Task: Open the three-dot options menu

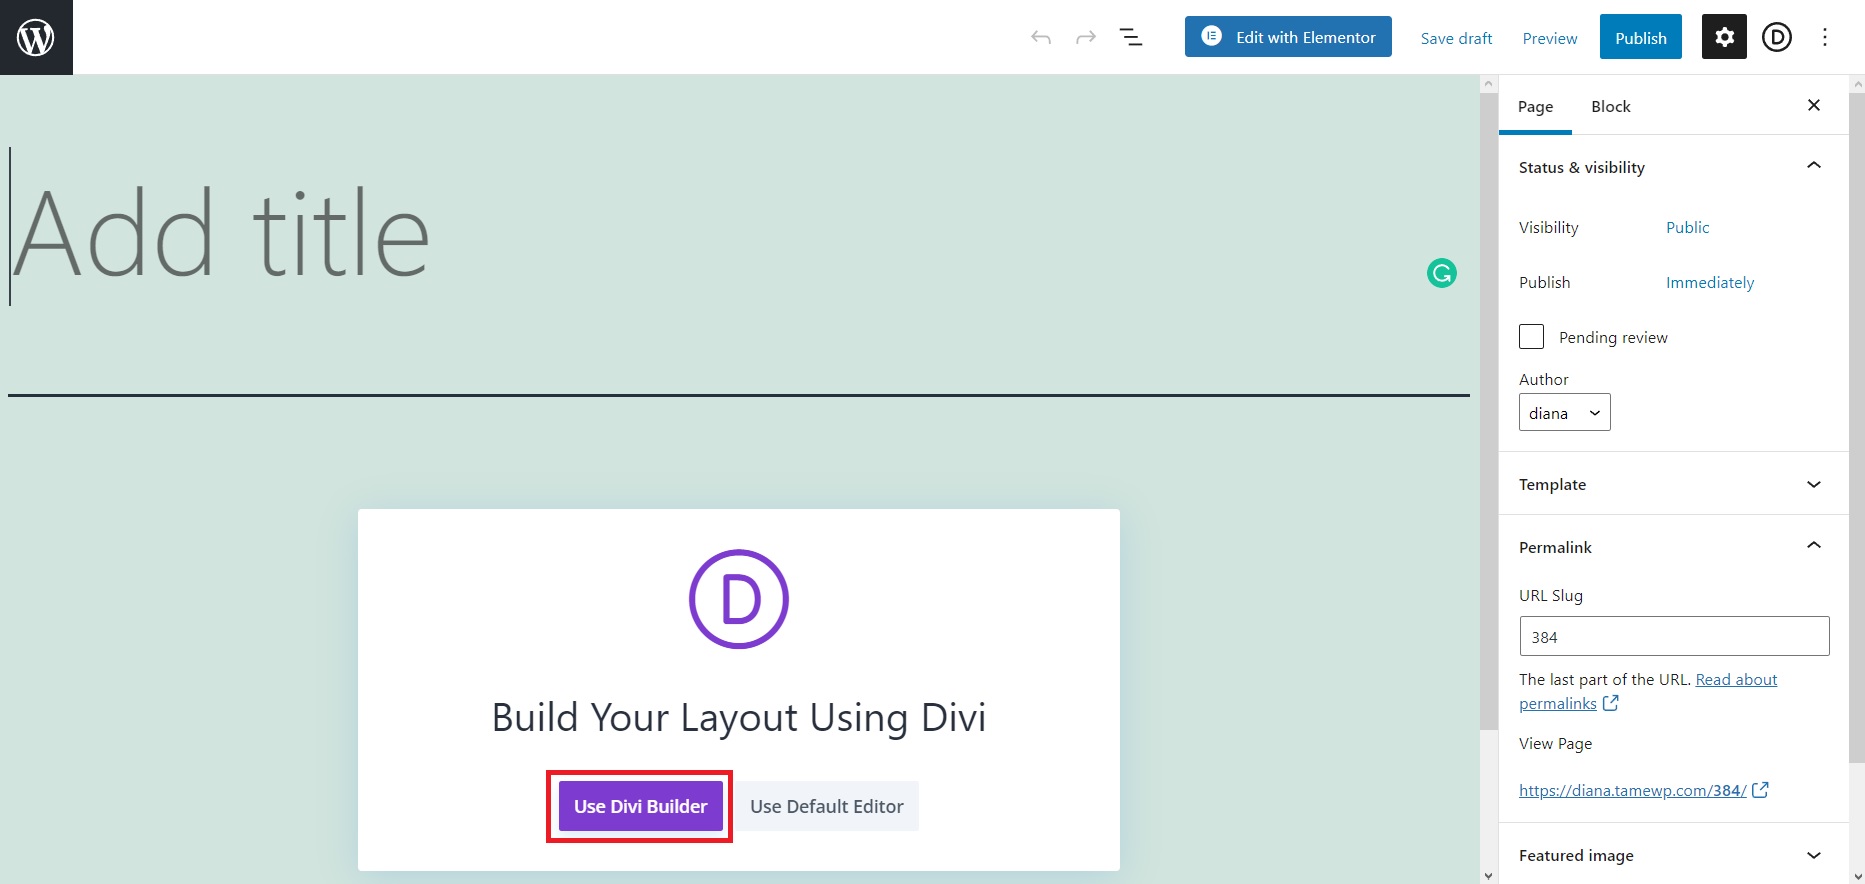Action: pyautogui.click(x=1825, y=37)
